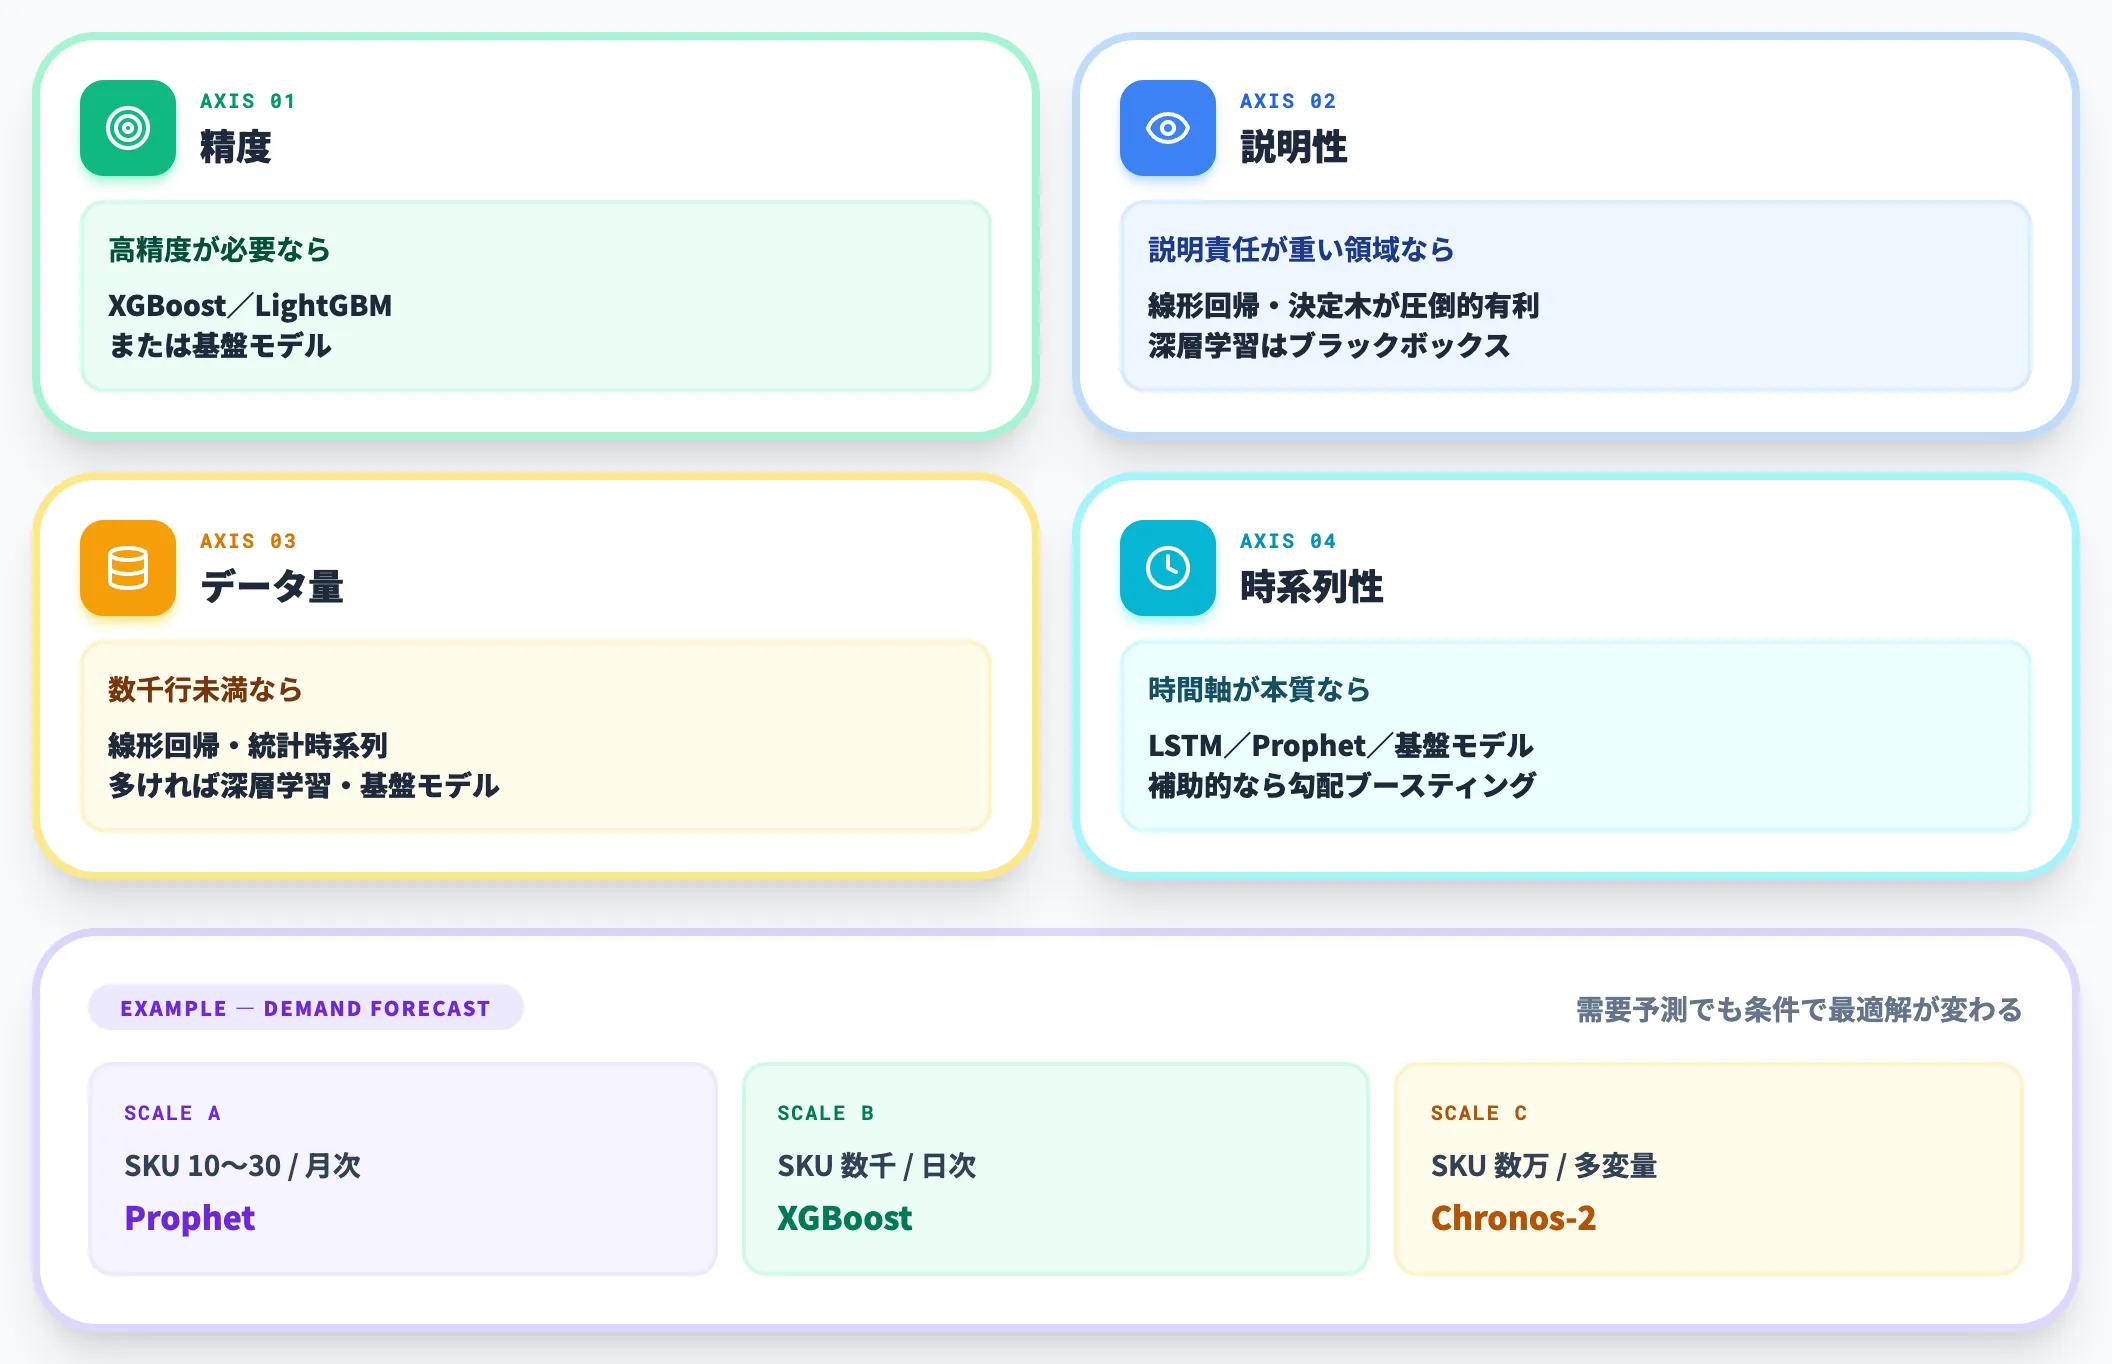Click the SCALE C label
2112x1364 pixels.
click(1479, 1113)
